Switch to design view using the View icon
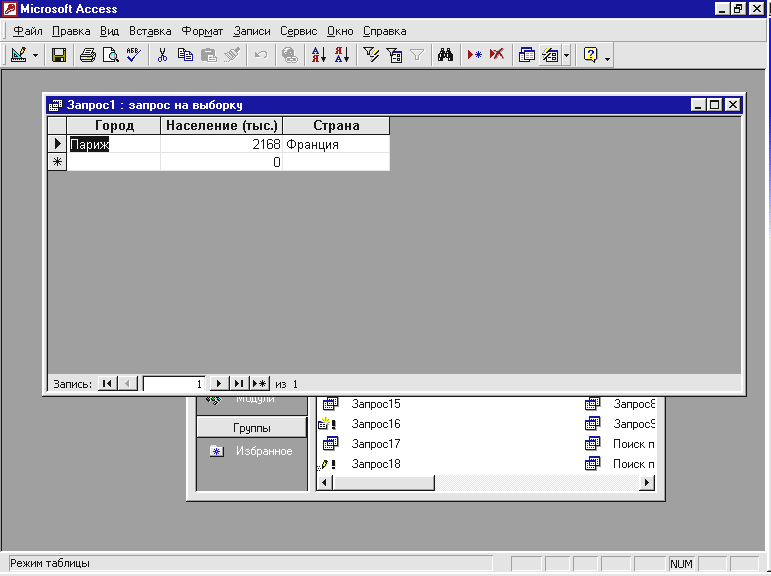Screen dimensions: 771x576 click(x=19, y=55)
